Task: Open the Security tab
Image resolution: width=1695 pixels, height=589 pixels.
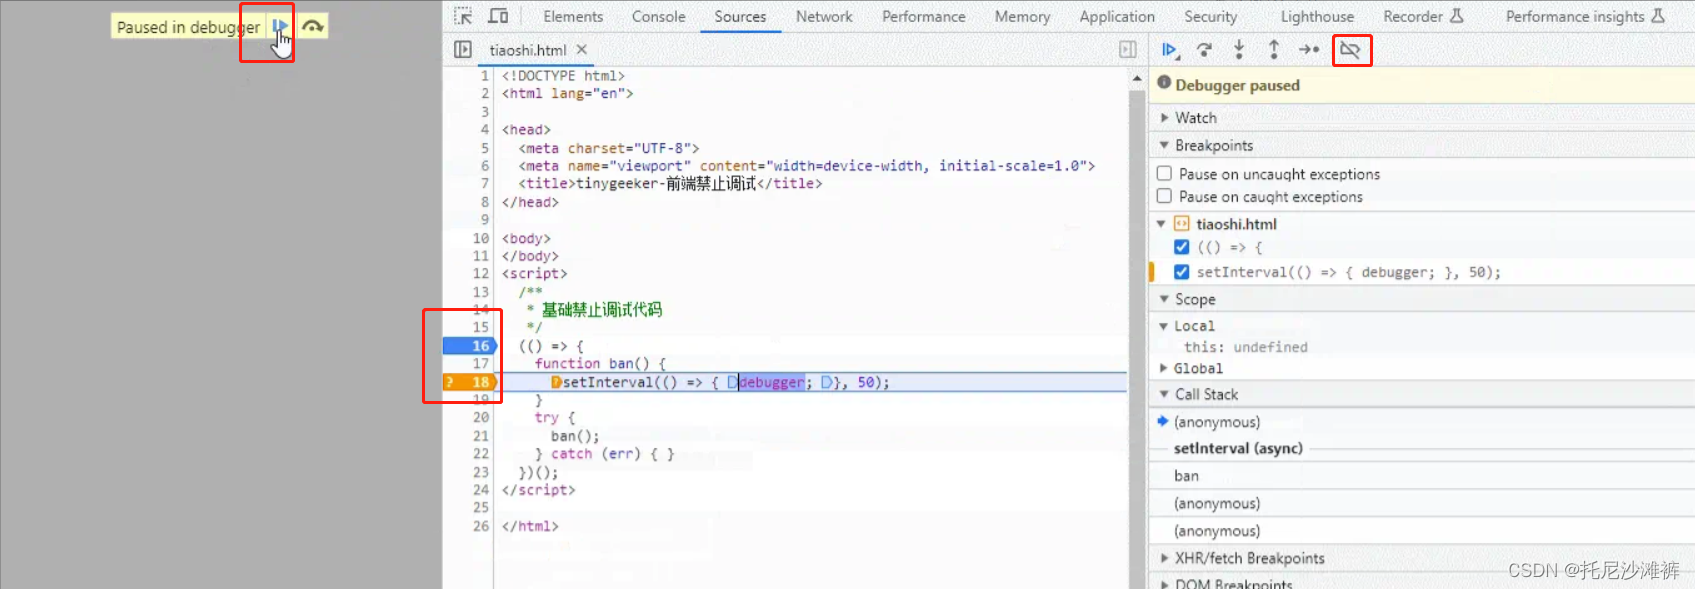Action: [1210, 16]
